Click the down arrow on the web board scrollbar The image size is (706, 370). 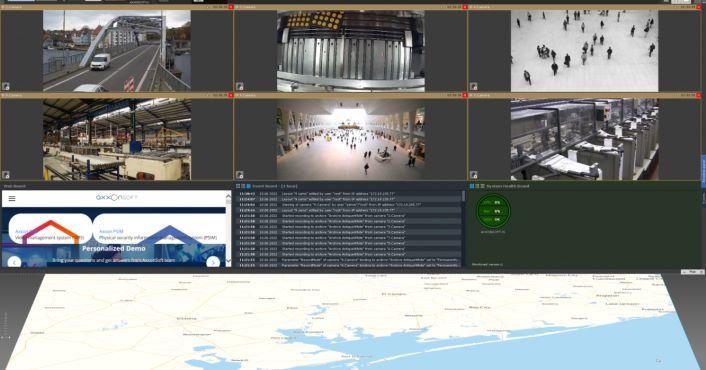coord(228,261)
